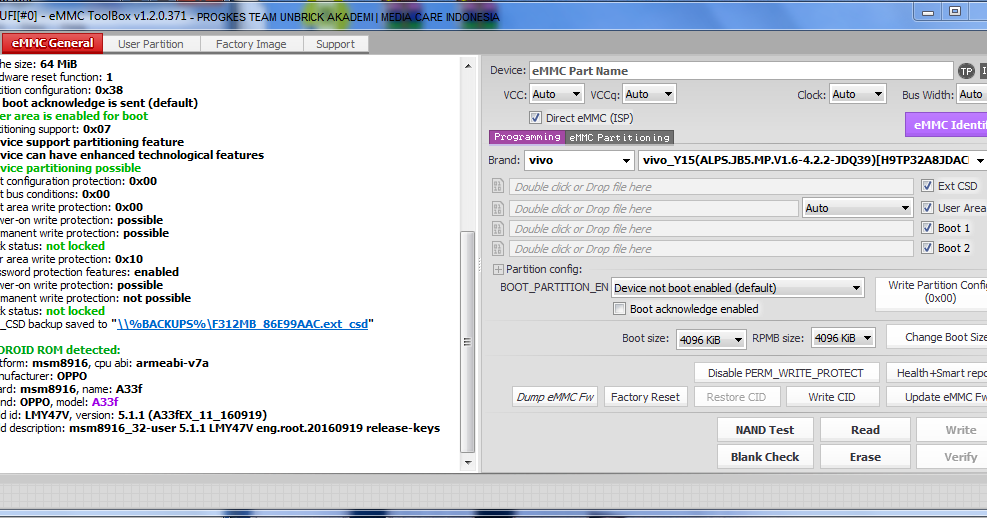The image size is (987, 518).
Task: Click the Boot 2 file drop field
Action: [711, 249]
